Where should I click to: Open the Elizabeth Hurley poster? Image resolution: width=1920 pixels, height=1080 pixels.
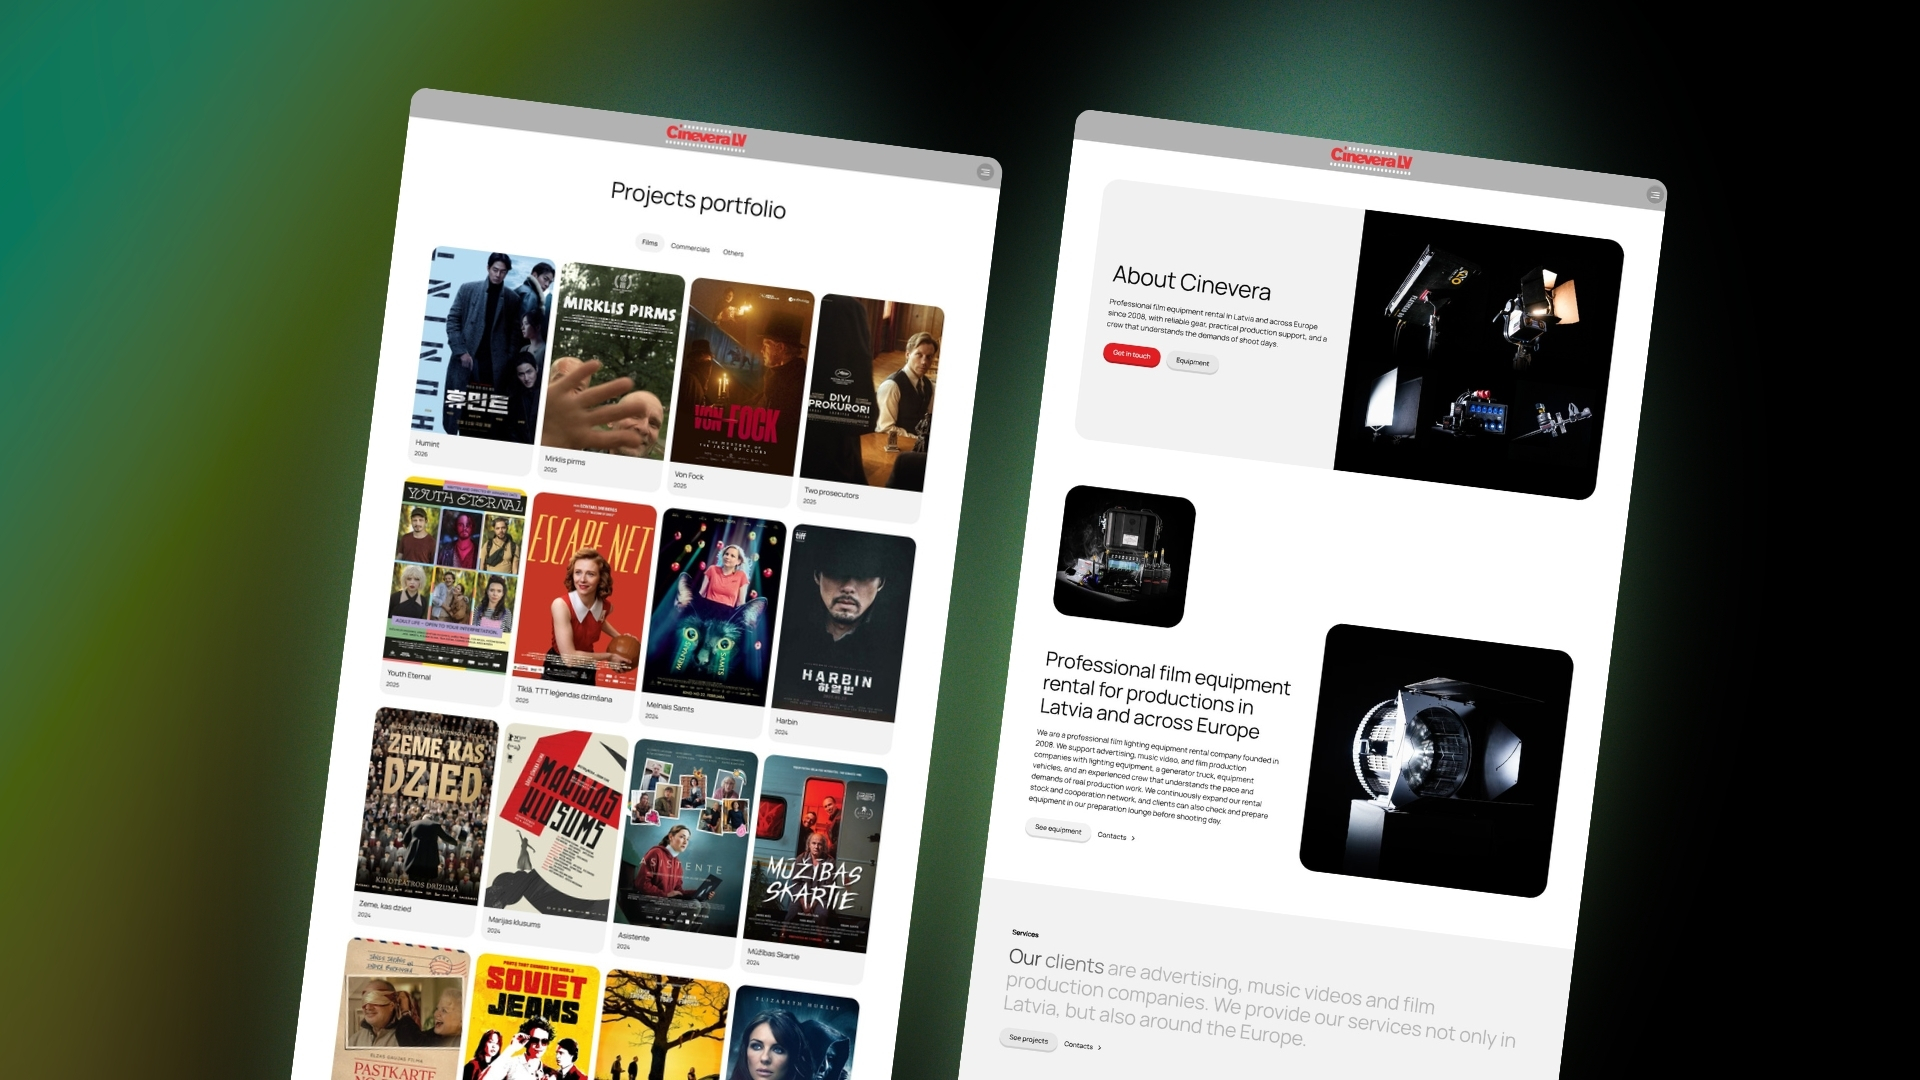790,1033
